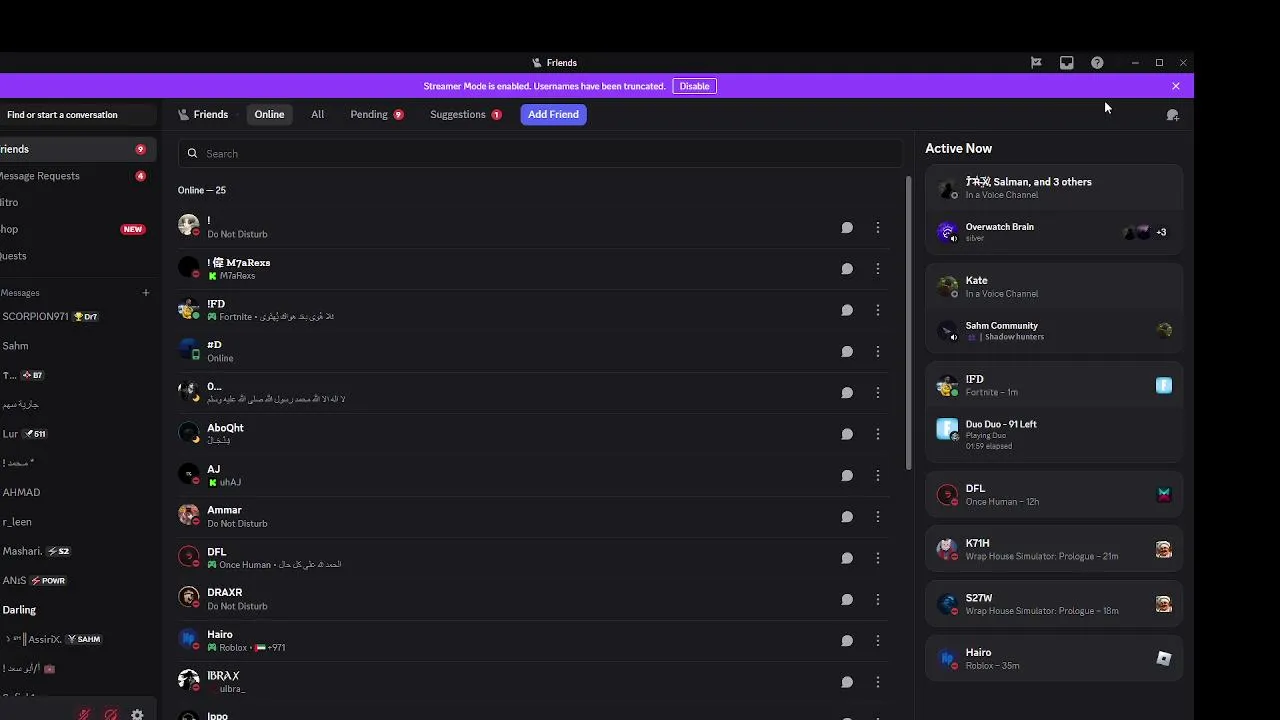This screenshot has width=1280, height=720.
Task: Open DM with Sahm
Action: point(76,346)
